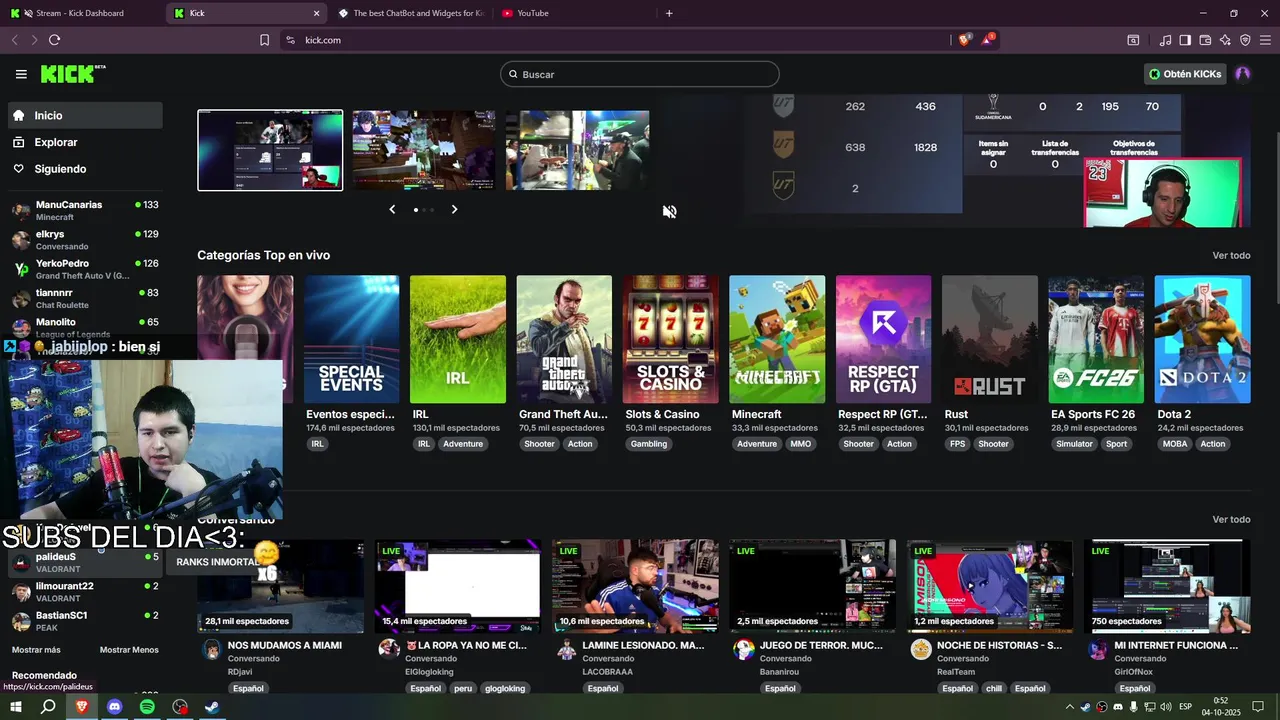The width and height of the screenshot is (1280, 720).
Task: Open Brave VPN shield icon
Action: coord(1245,40)
